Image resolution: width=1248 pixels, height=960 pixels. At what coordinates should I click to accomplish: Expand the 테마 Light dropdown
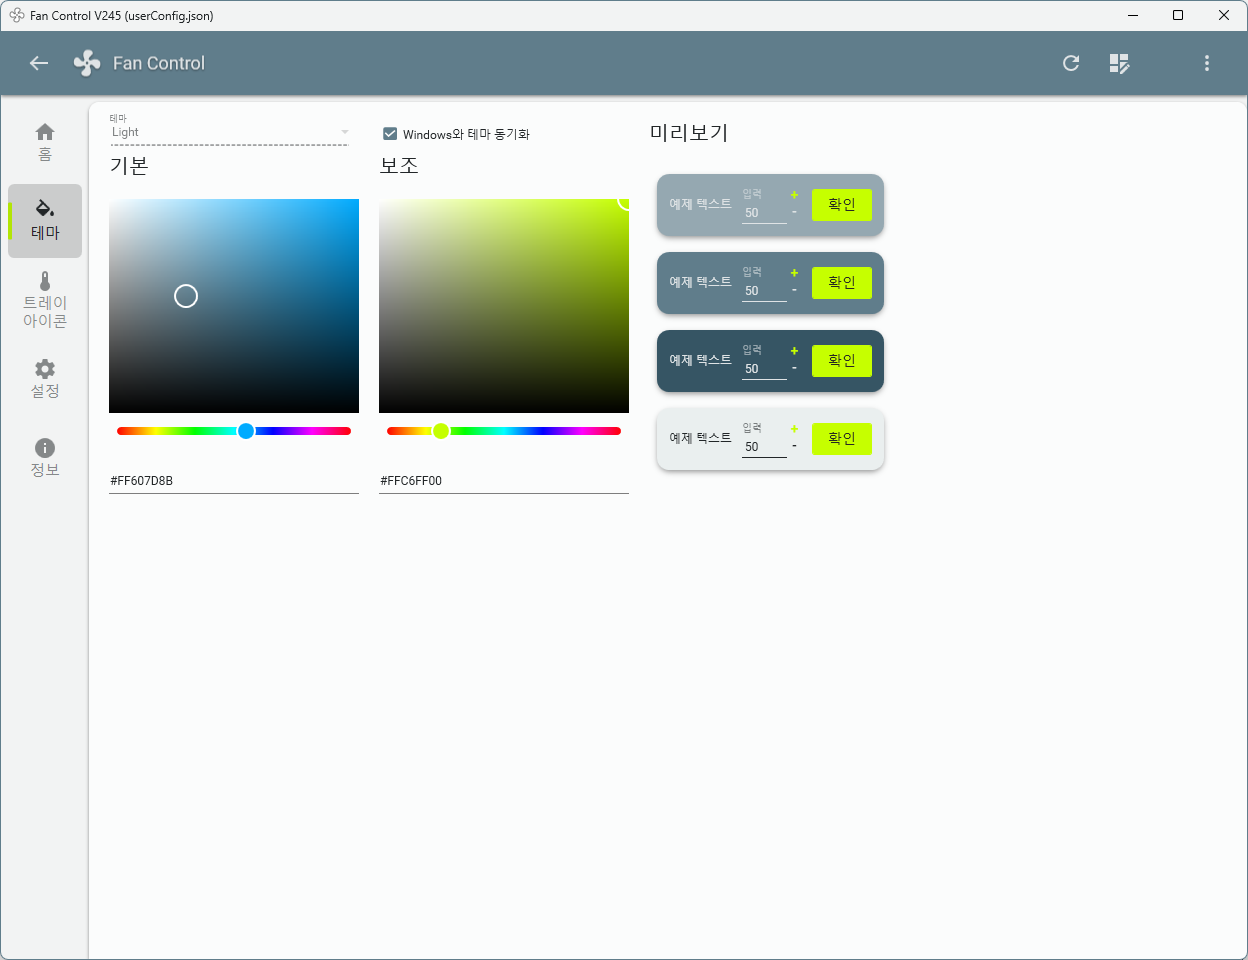229,131
